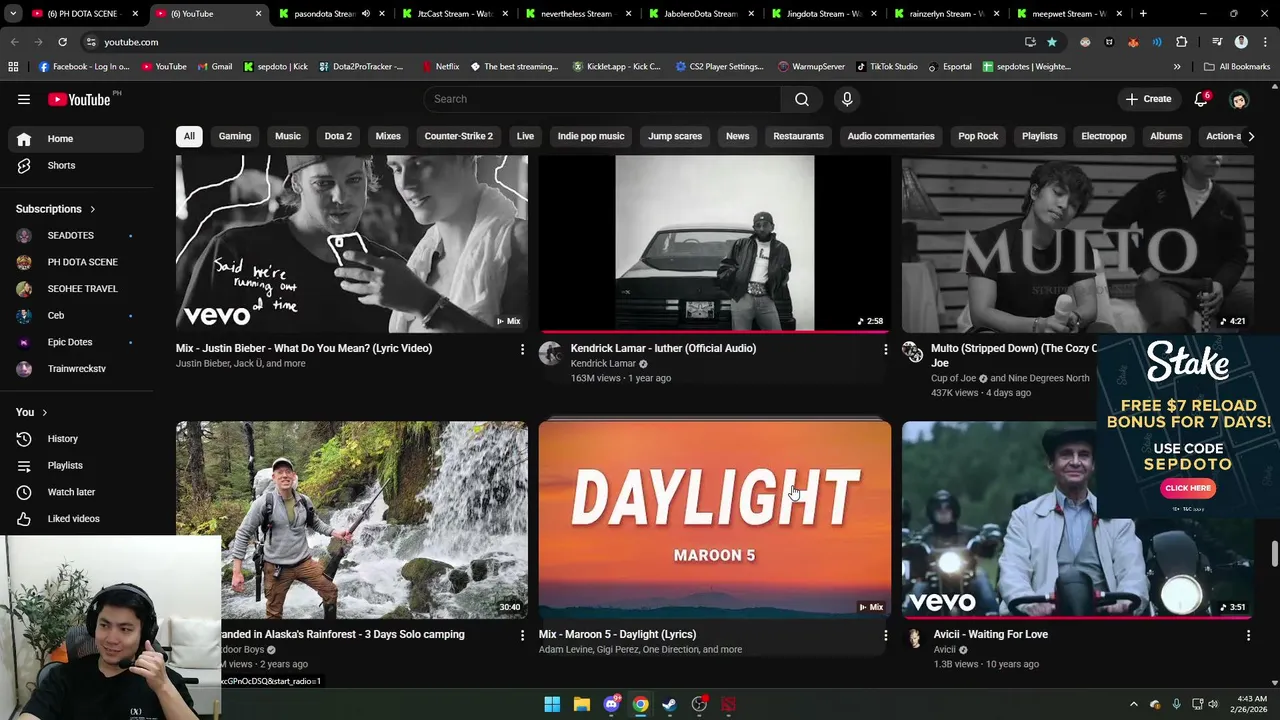Open Netflix bookmark
The width and height of the screenshot is (1280, 720).
click(441, 67)
